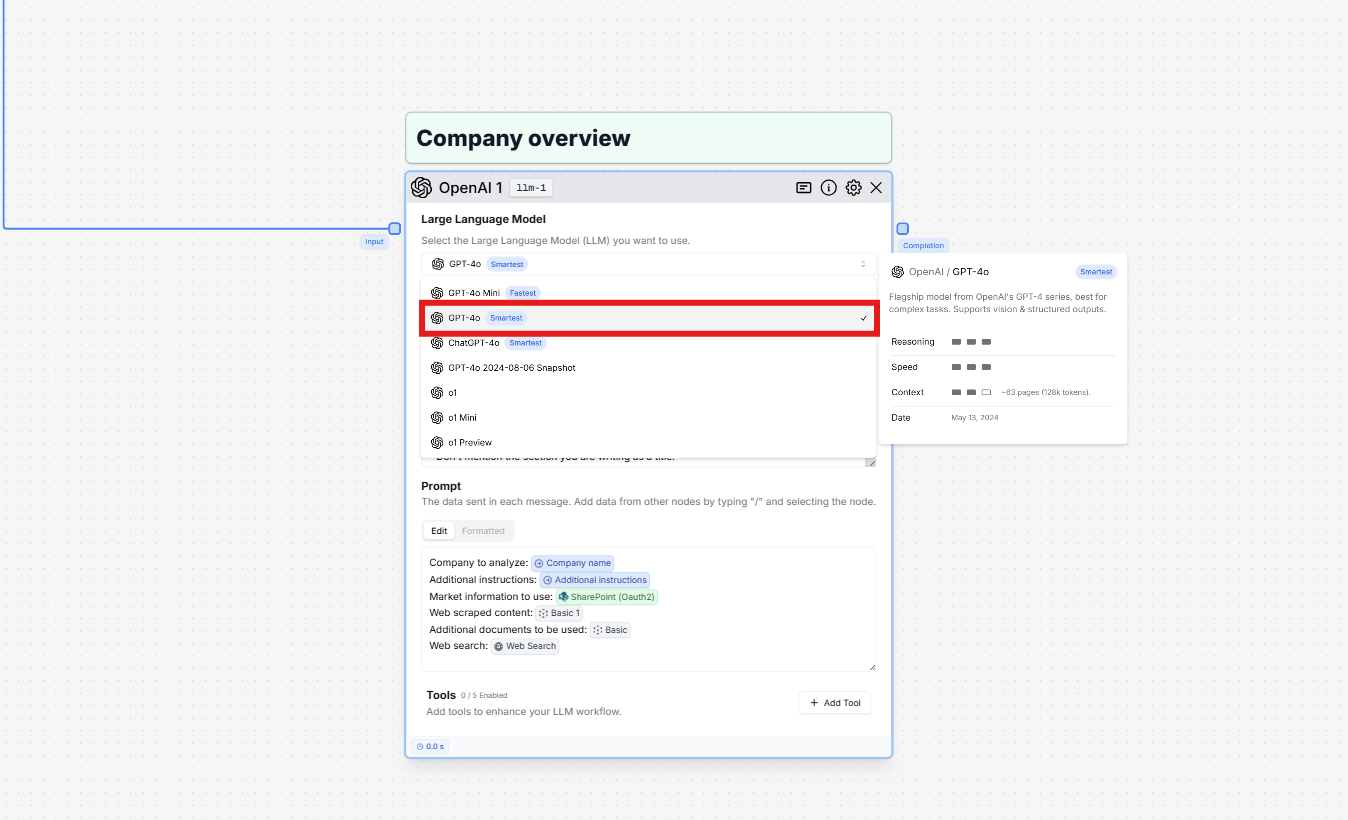Open the node notes icon in OpenAI 1 header
The height and width of the screenshot is (820, 1348).
click(803, 188)
